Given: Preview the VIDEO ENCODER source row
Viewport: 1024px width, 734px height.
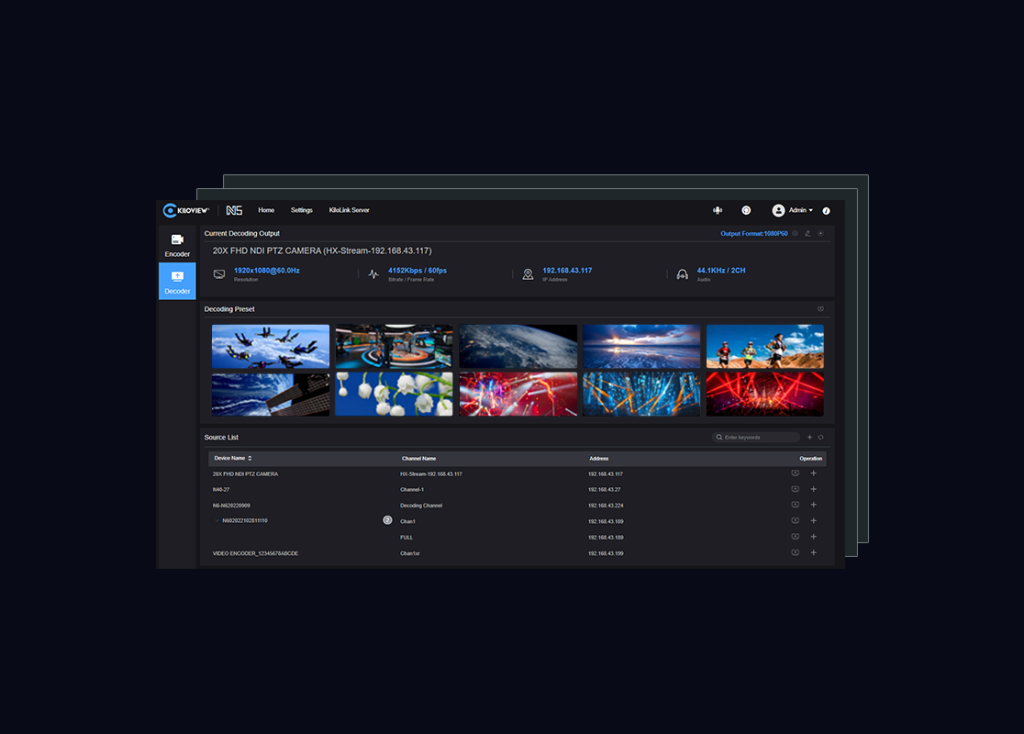Looking at the screenshot, I should (x=795, y=553).
